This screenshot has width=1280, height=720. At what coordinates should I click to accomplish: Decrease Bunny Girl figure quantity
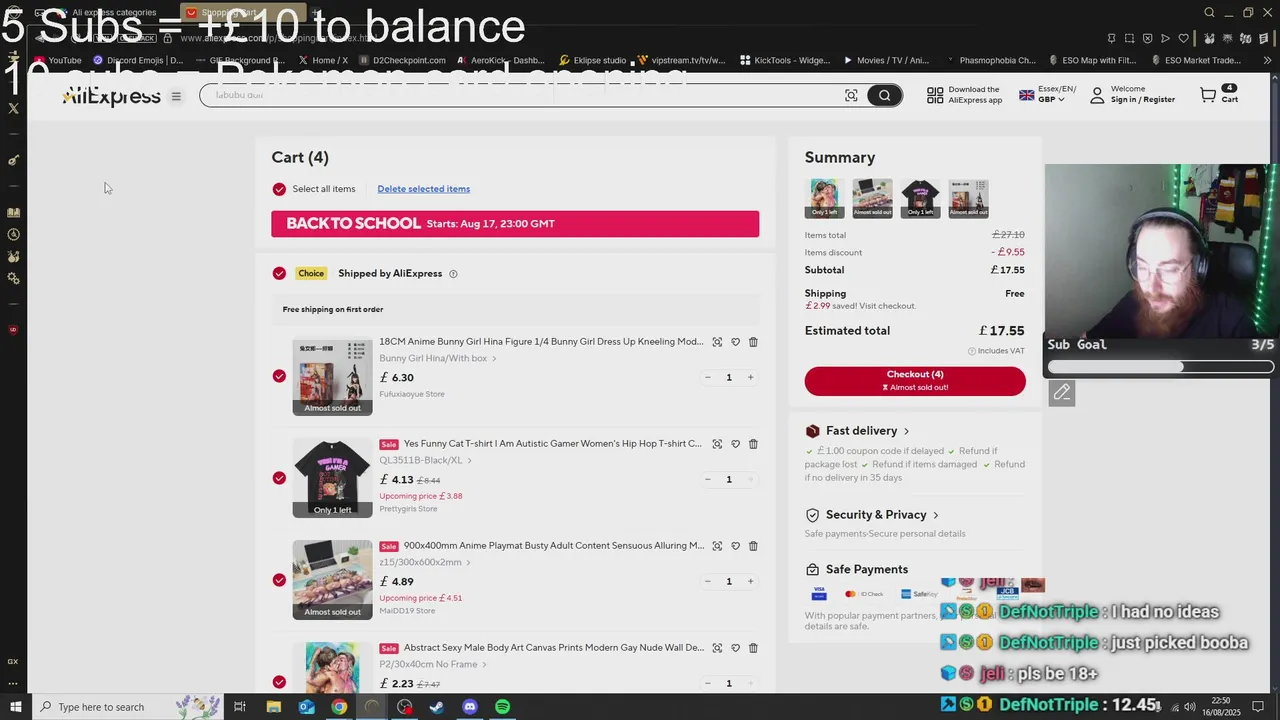pos(708,378)
